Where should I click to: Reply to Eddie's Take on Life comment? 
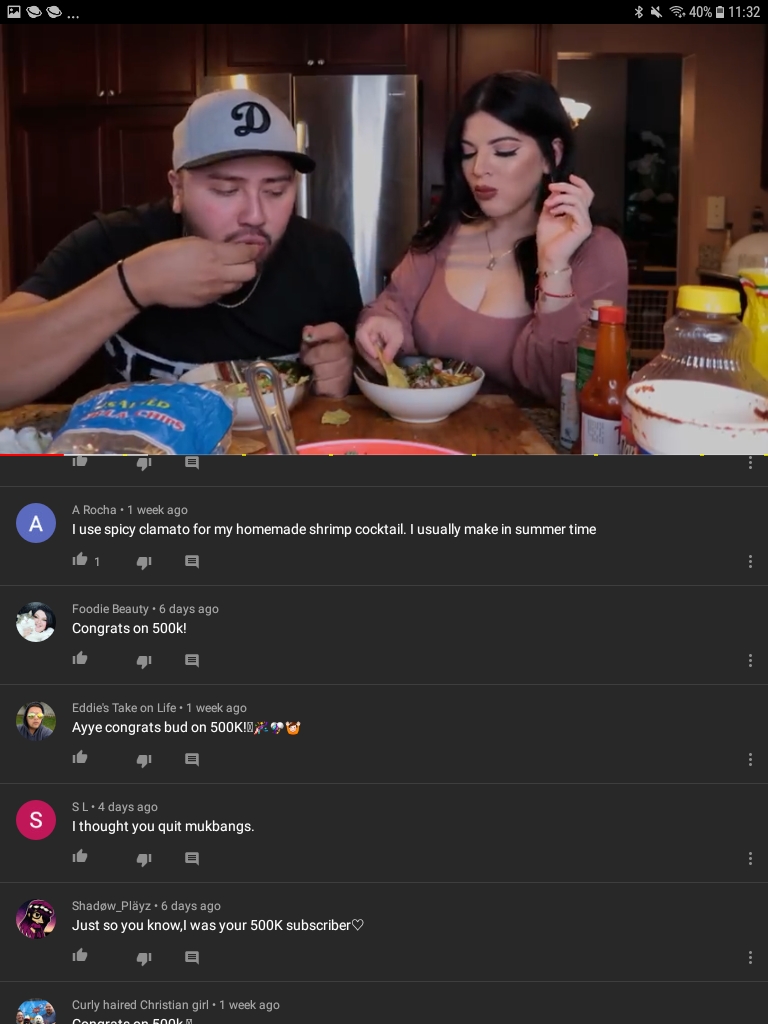[x=192, y=760]
